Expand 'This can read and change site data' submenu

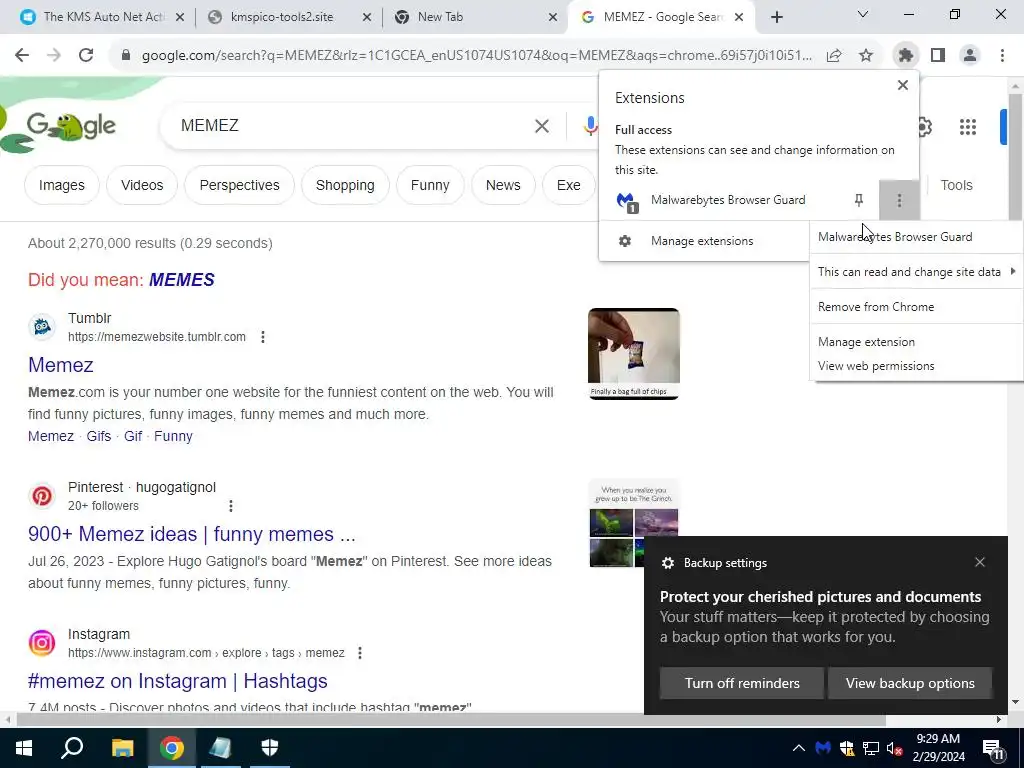point(916,272)
